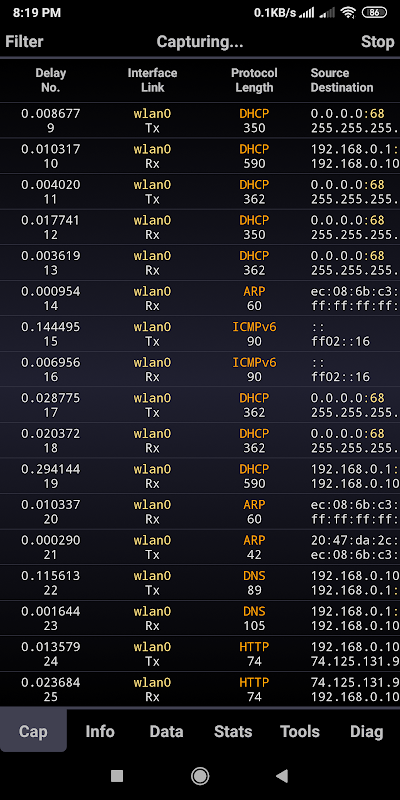Tap source 20:47:da:2c of packet 21
This screenshot has width=400, height=800.
tap(355, 540)
